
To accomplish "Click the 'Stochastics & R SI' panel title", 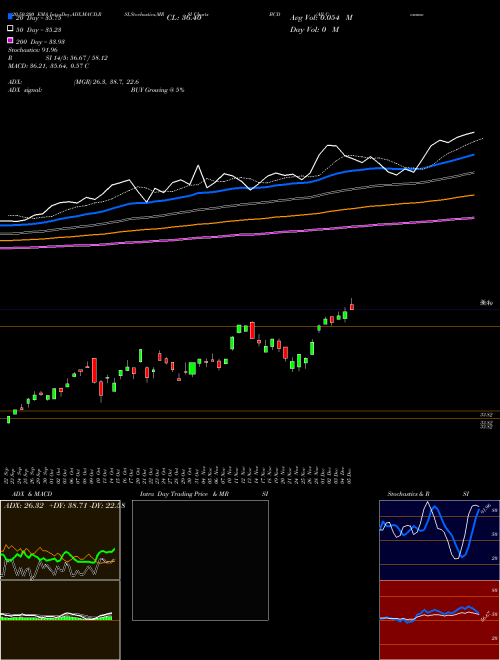I will click(428, 494).
